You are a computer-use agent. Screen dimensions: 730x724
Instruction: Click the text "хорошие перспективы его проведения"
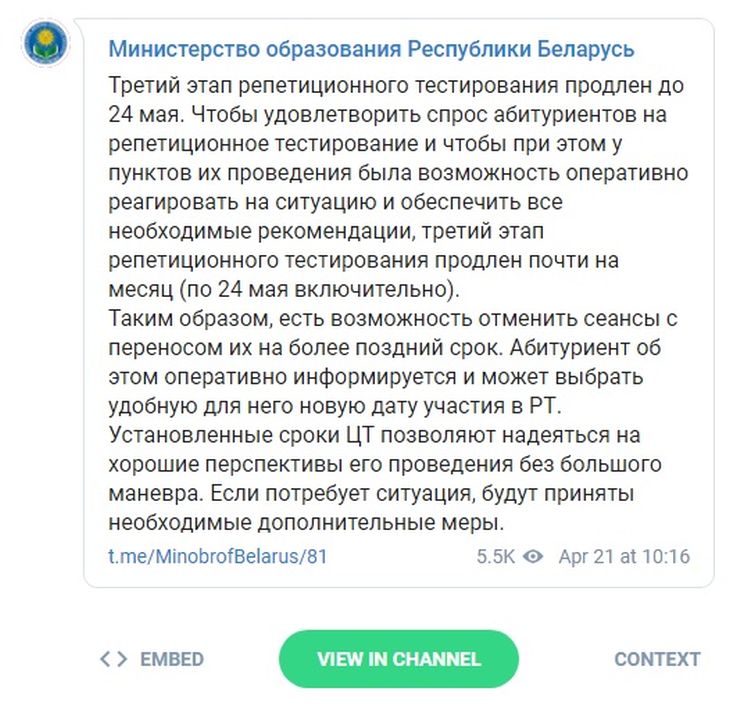tap(300, 466)
